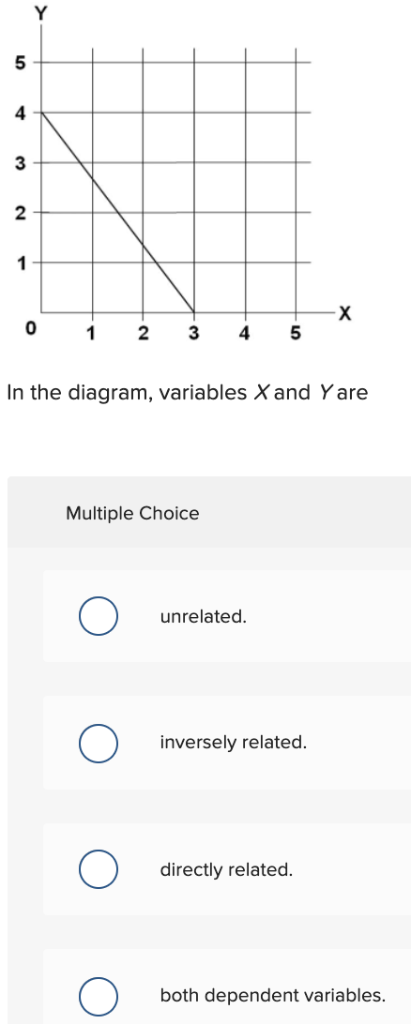This screenshot has height=1024, width=411.
Task: Click the line's endpoint at X equals 3
Action: pyautogui.click(x=194, y=312)
